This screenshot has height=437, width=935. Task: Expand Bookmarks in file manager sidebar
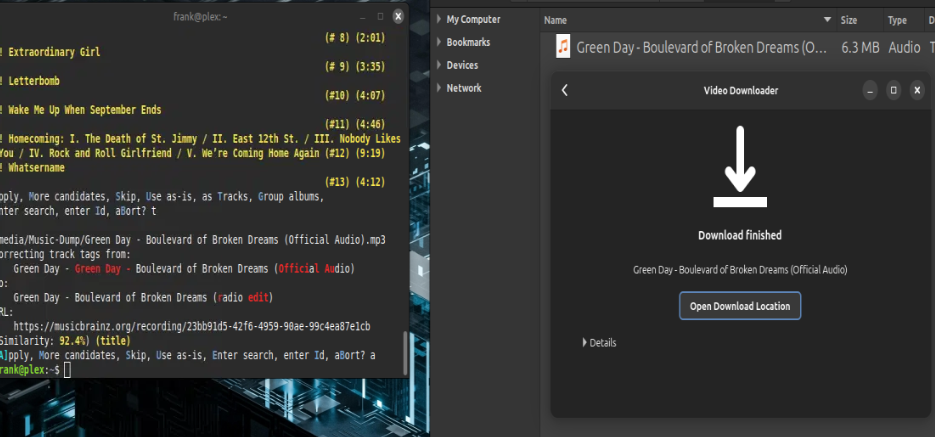click(439, 42)
